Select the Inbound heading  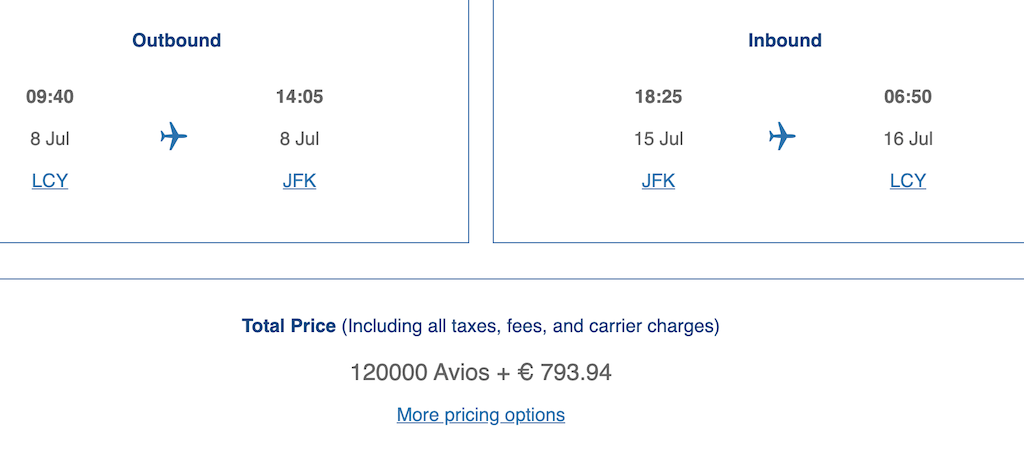pos(785,41)
